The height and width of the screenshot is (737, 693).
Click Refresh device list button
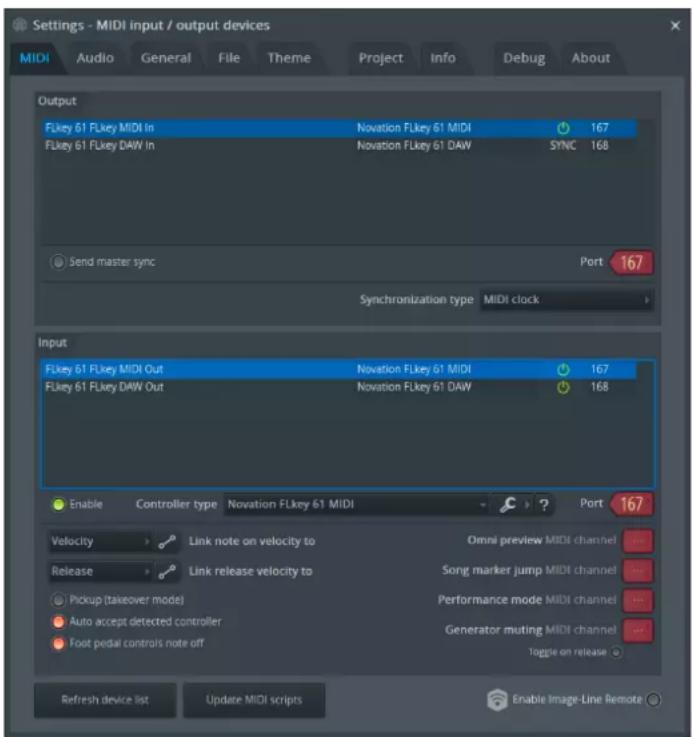click(105, 700)
